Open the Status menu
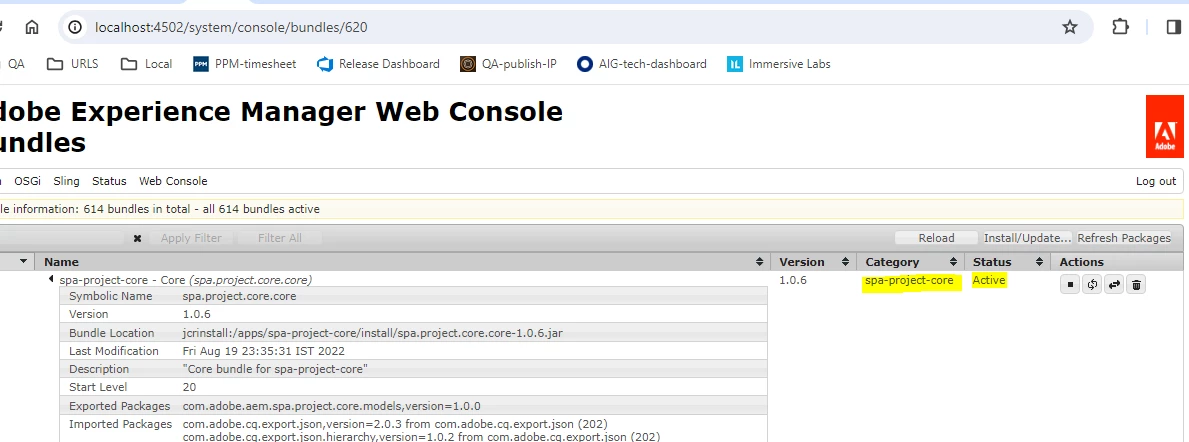The height and width of the screenshot is (442, 1189). 109,181
